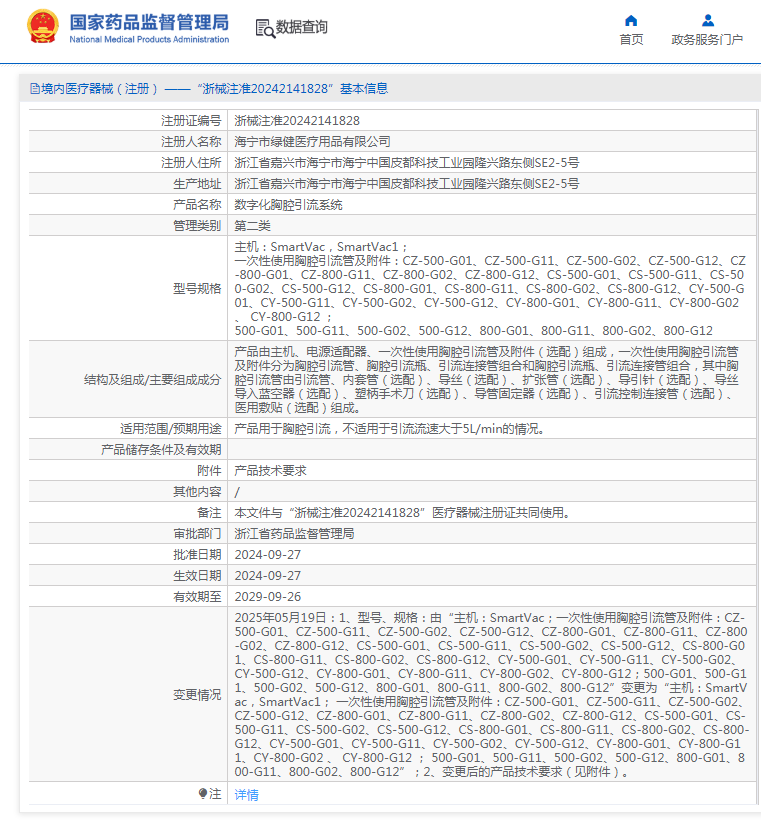Image resolution: width=761 pixels, height=820 pixels.
Task: Click the 变更情况 row label
Action: tap(197, 694)
